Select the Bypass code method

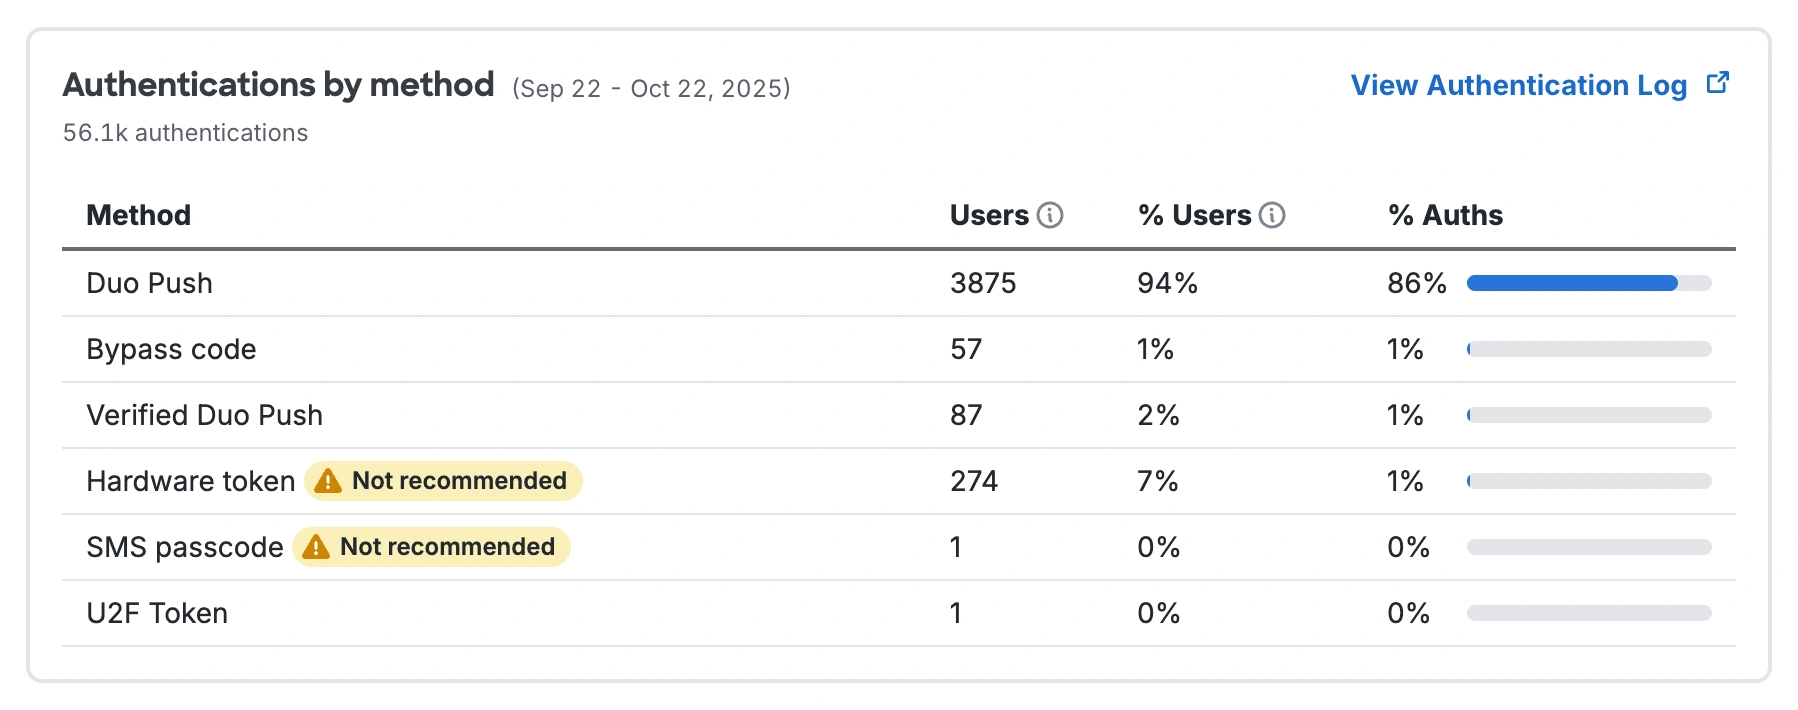coord(171,349)
